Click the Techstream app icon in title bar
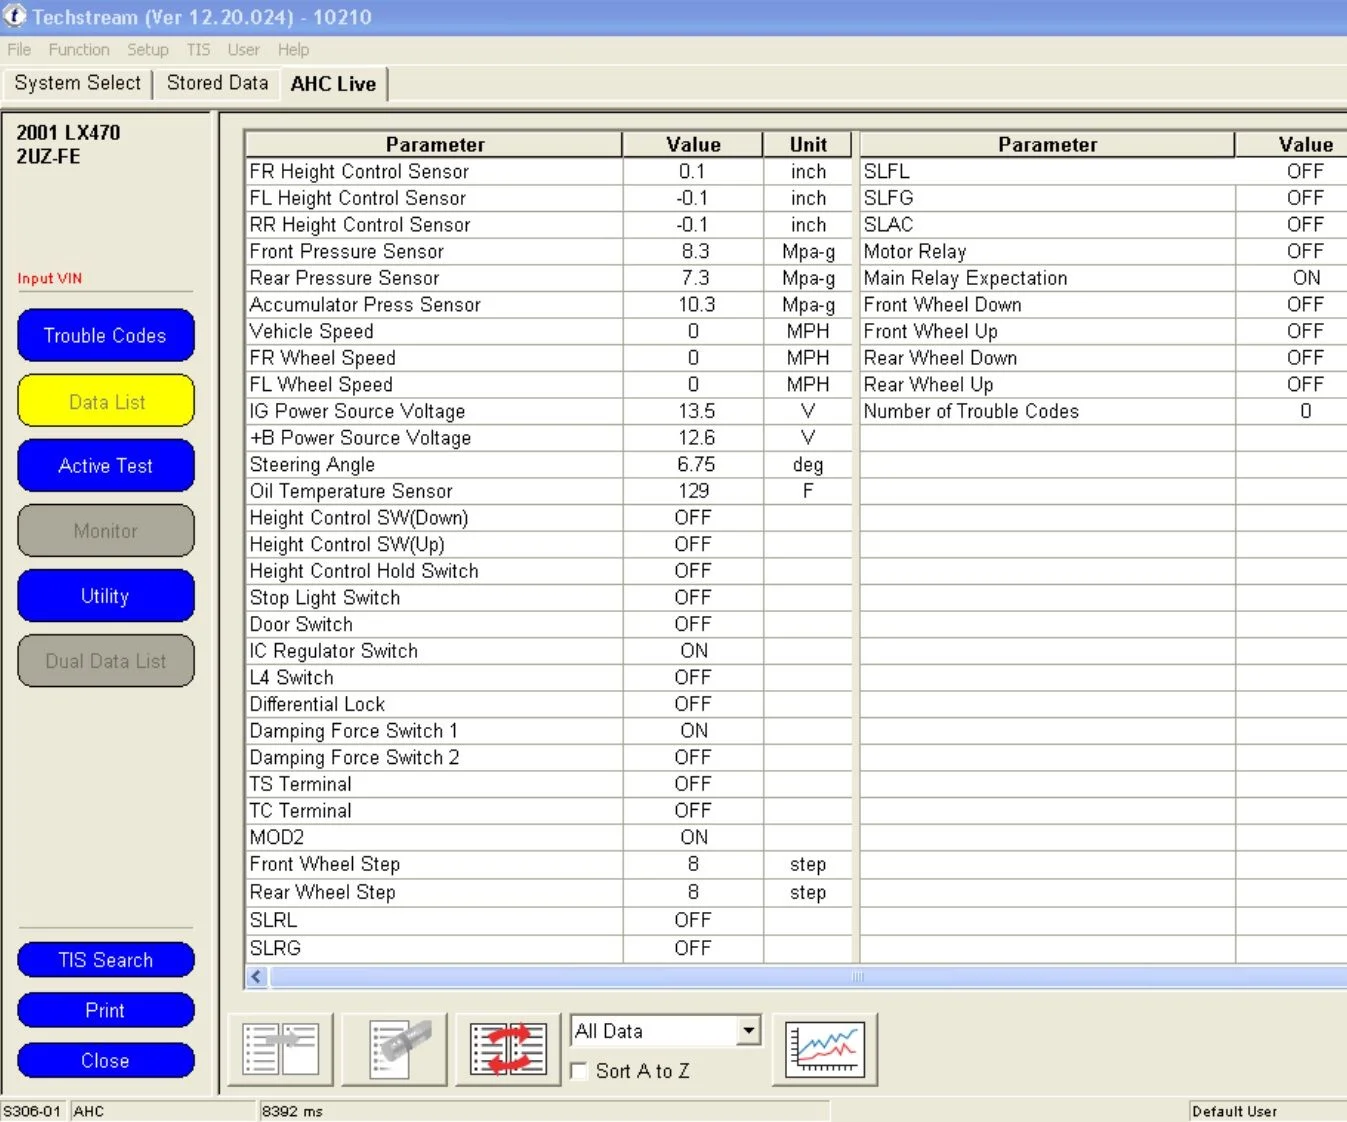Screen dimensions: 1347x1122 pyautogui.click(x=15, y=16)
